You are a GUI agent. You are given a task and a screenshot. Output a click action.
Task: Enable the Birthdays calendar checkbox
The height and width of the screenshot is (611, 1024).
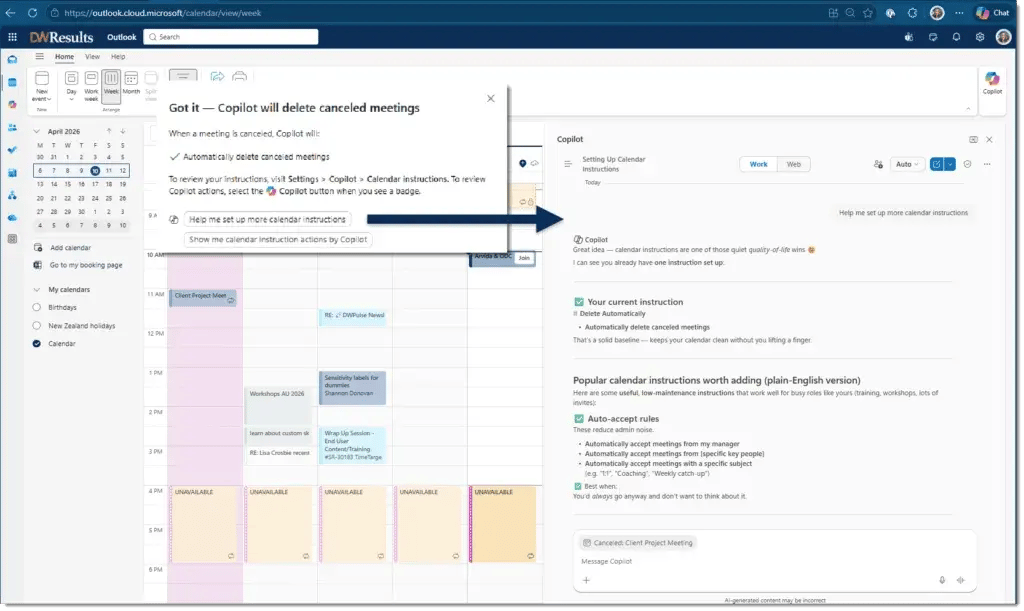(36, 307)
